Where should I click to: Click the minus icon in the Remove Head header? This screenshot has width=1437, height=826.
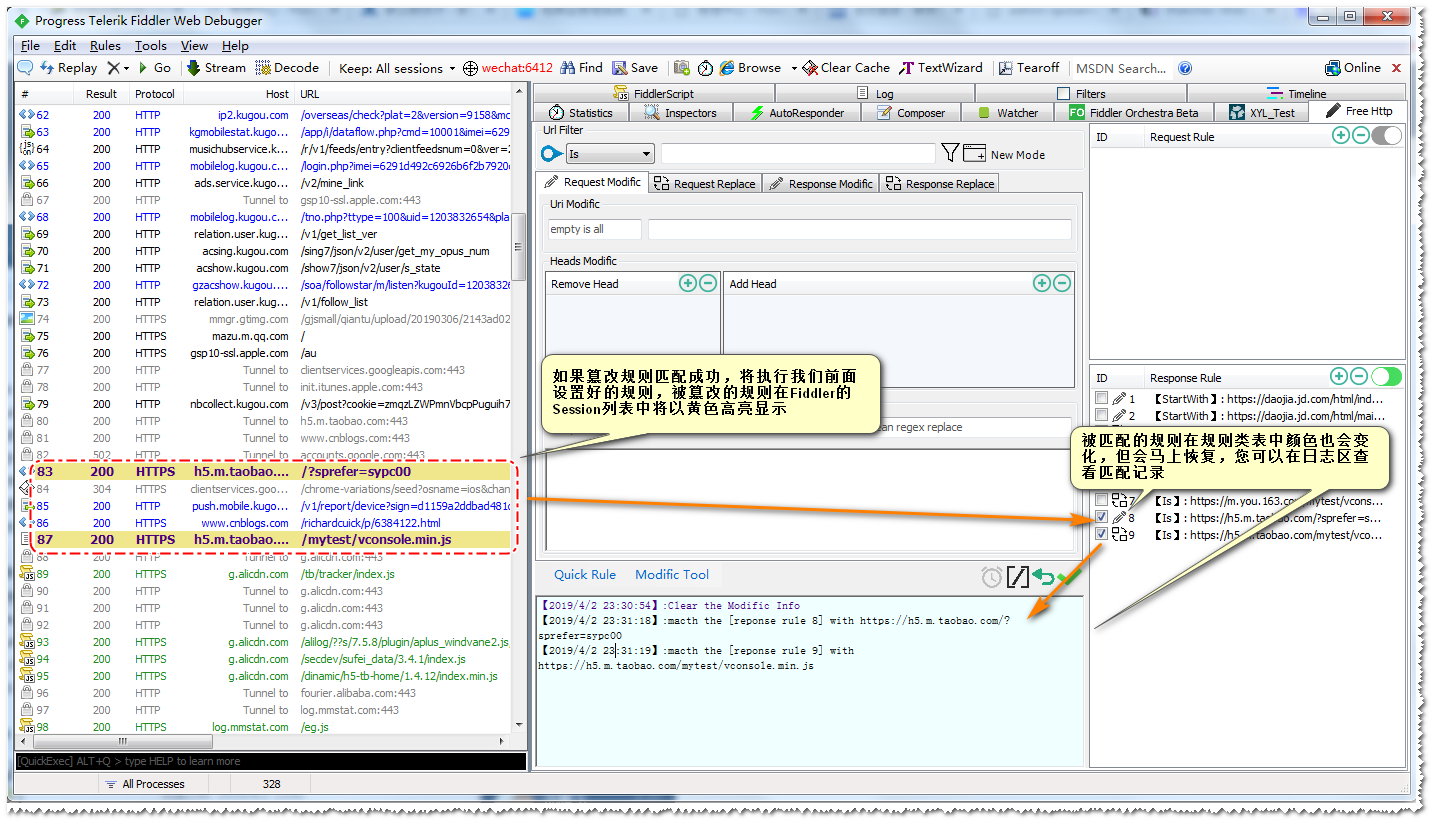point(708,283)
